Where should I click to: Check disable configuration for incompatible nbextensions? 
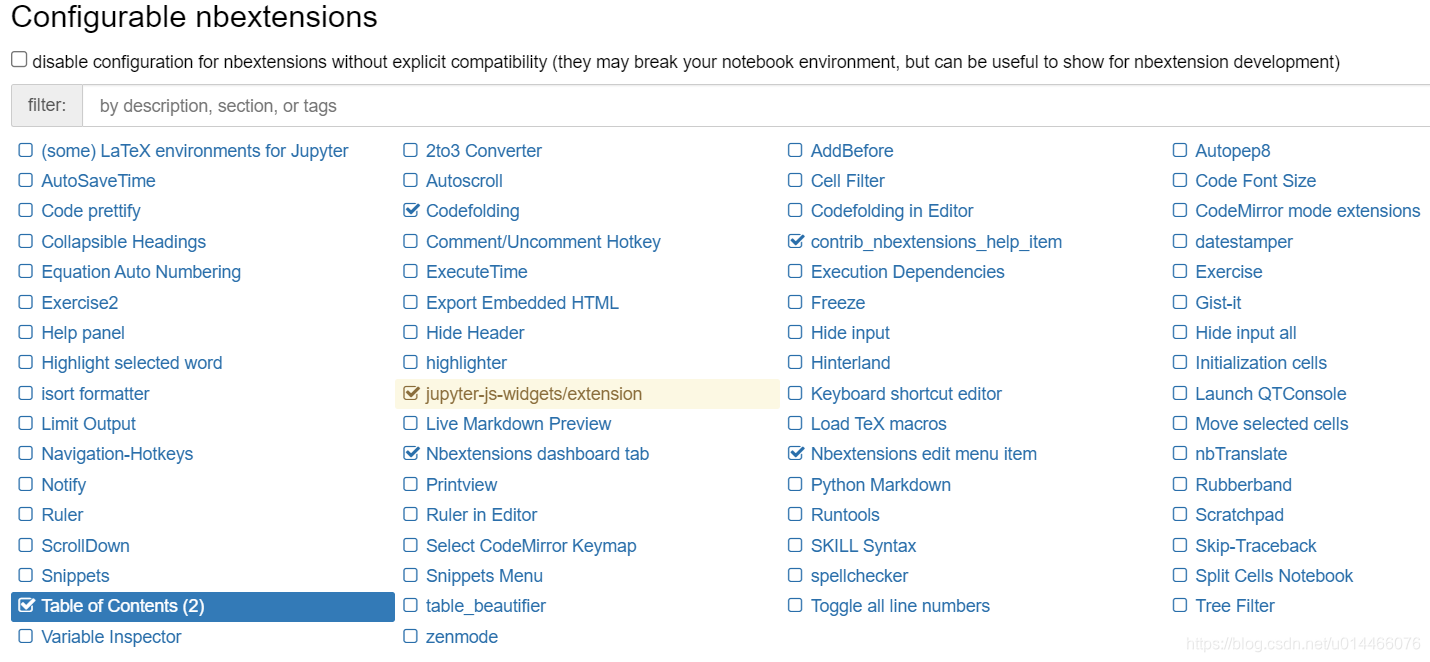(18, 58)
